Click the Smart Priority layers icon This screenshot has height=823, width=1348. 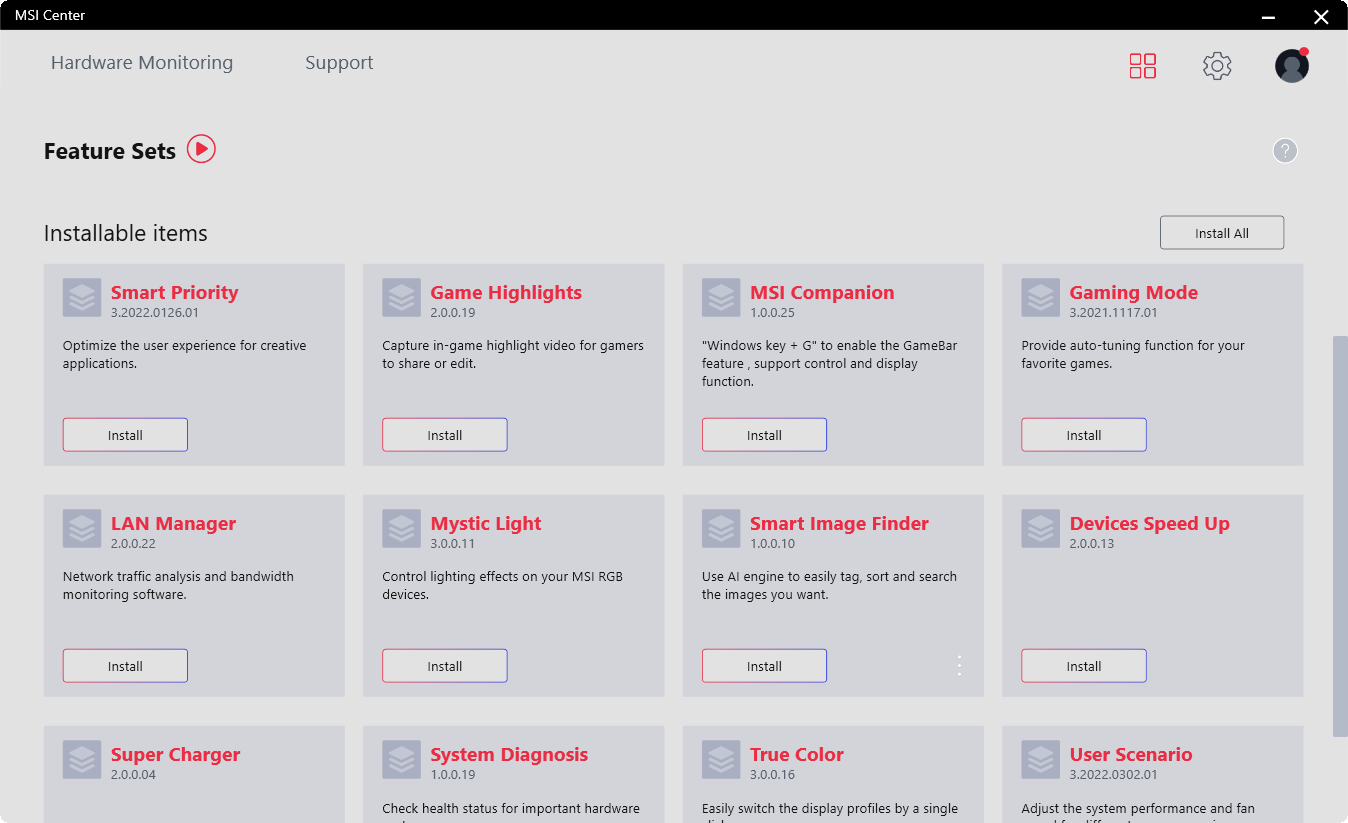coord(82,298)
